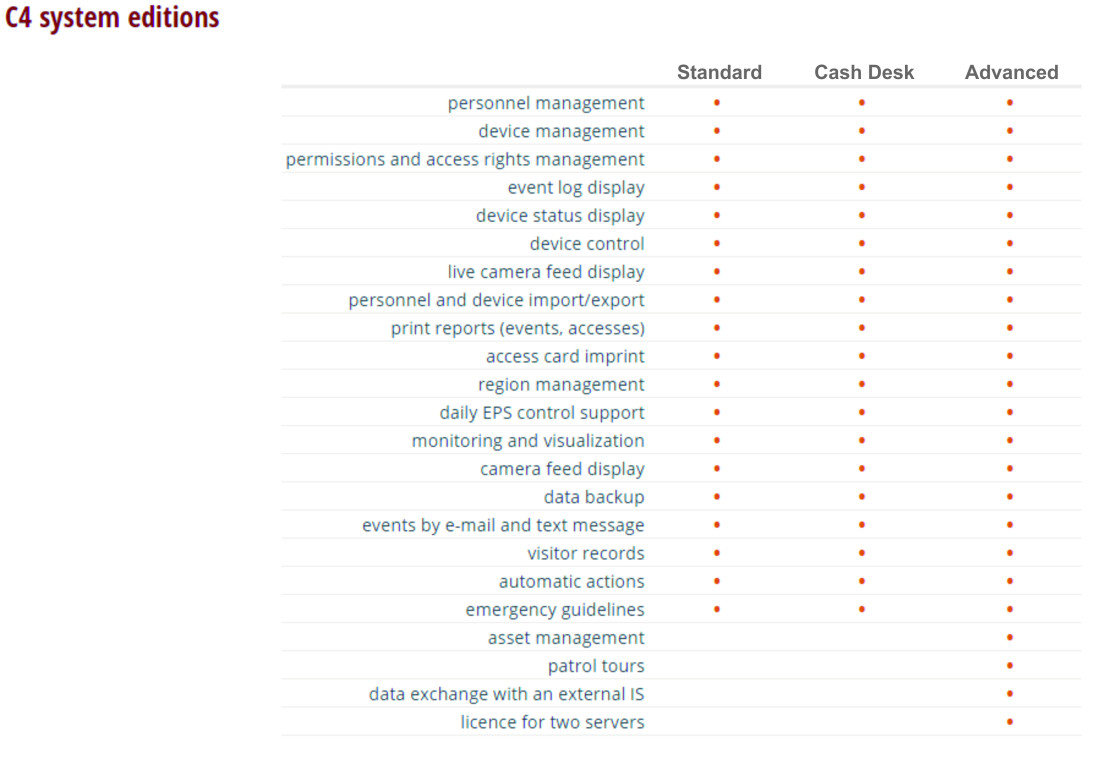Screen dimensions: 1100x759
Task: Click the Standard dot for emergency guidelines
Action: 717,609
